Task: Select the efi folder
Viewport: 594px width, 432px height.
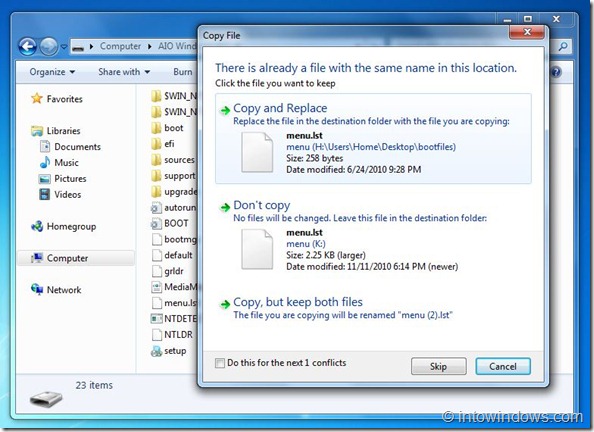Action: click(x=169, y=144)
